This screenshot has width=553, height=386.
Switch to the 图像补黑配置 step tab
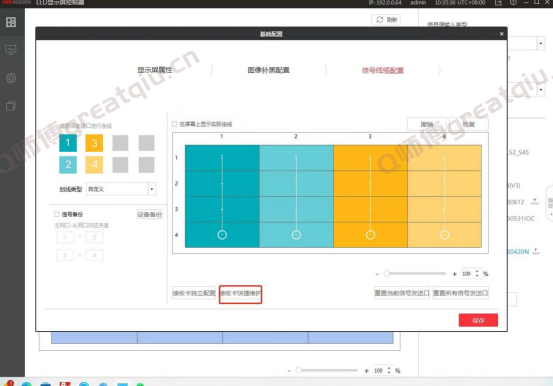[268, 70]
